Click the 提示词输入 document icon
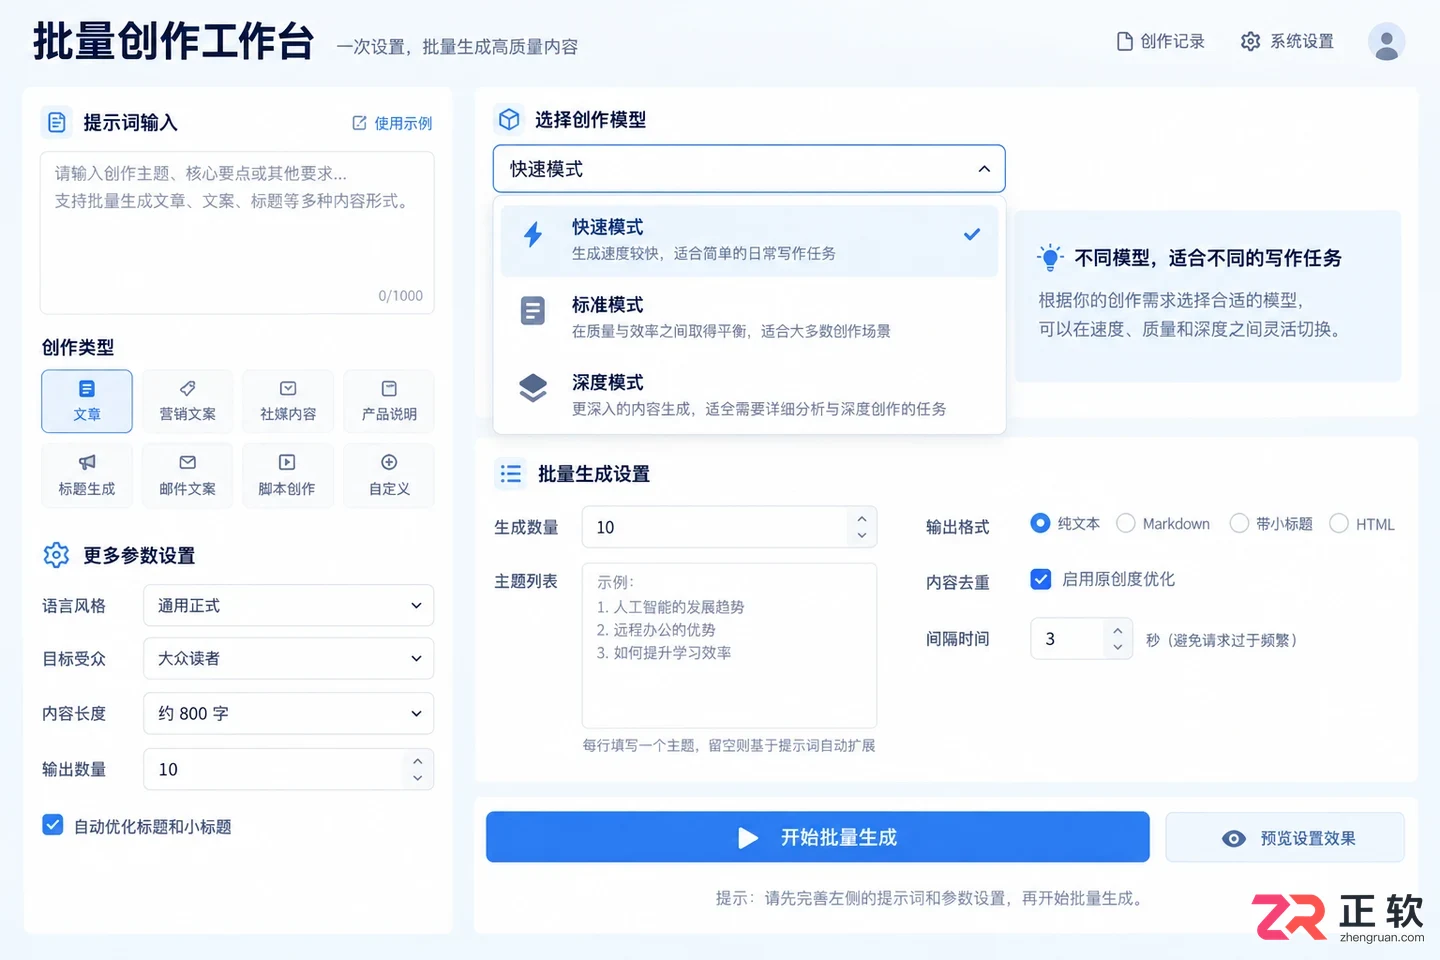This screenshot has width=1440, height=960. (x=57, y=122)
